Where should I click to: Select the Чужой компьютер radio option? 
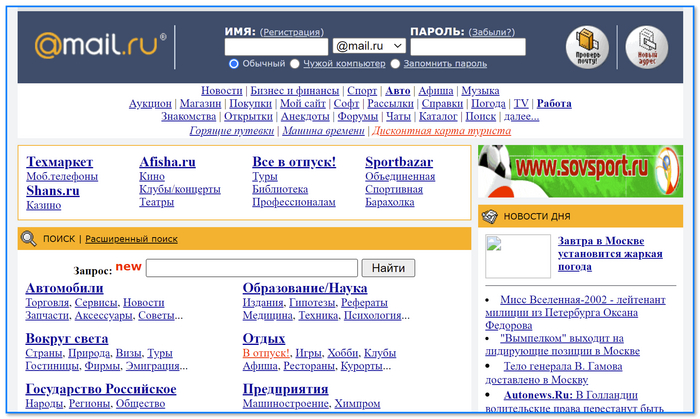coord(295,64)
